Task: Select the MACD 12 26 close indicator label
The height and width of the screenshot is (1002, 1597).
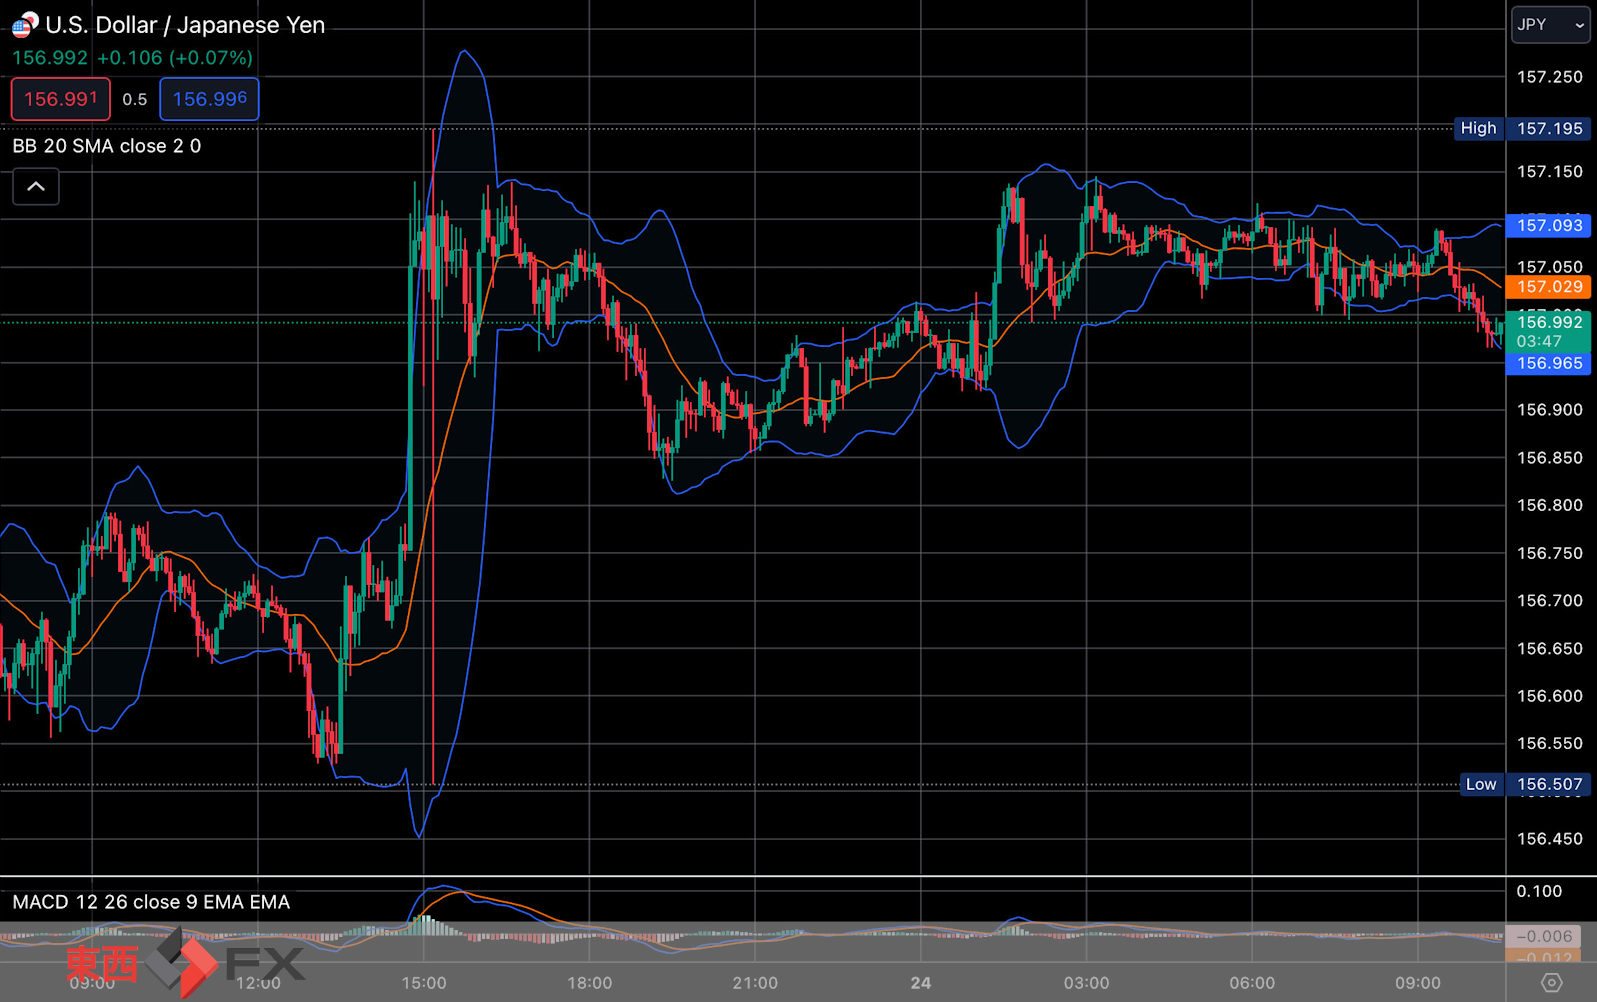Action: point(151,902)
